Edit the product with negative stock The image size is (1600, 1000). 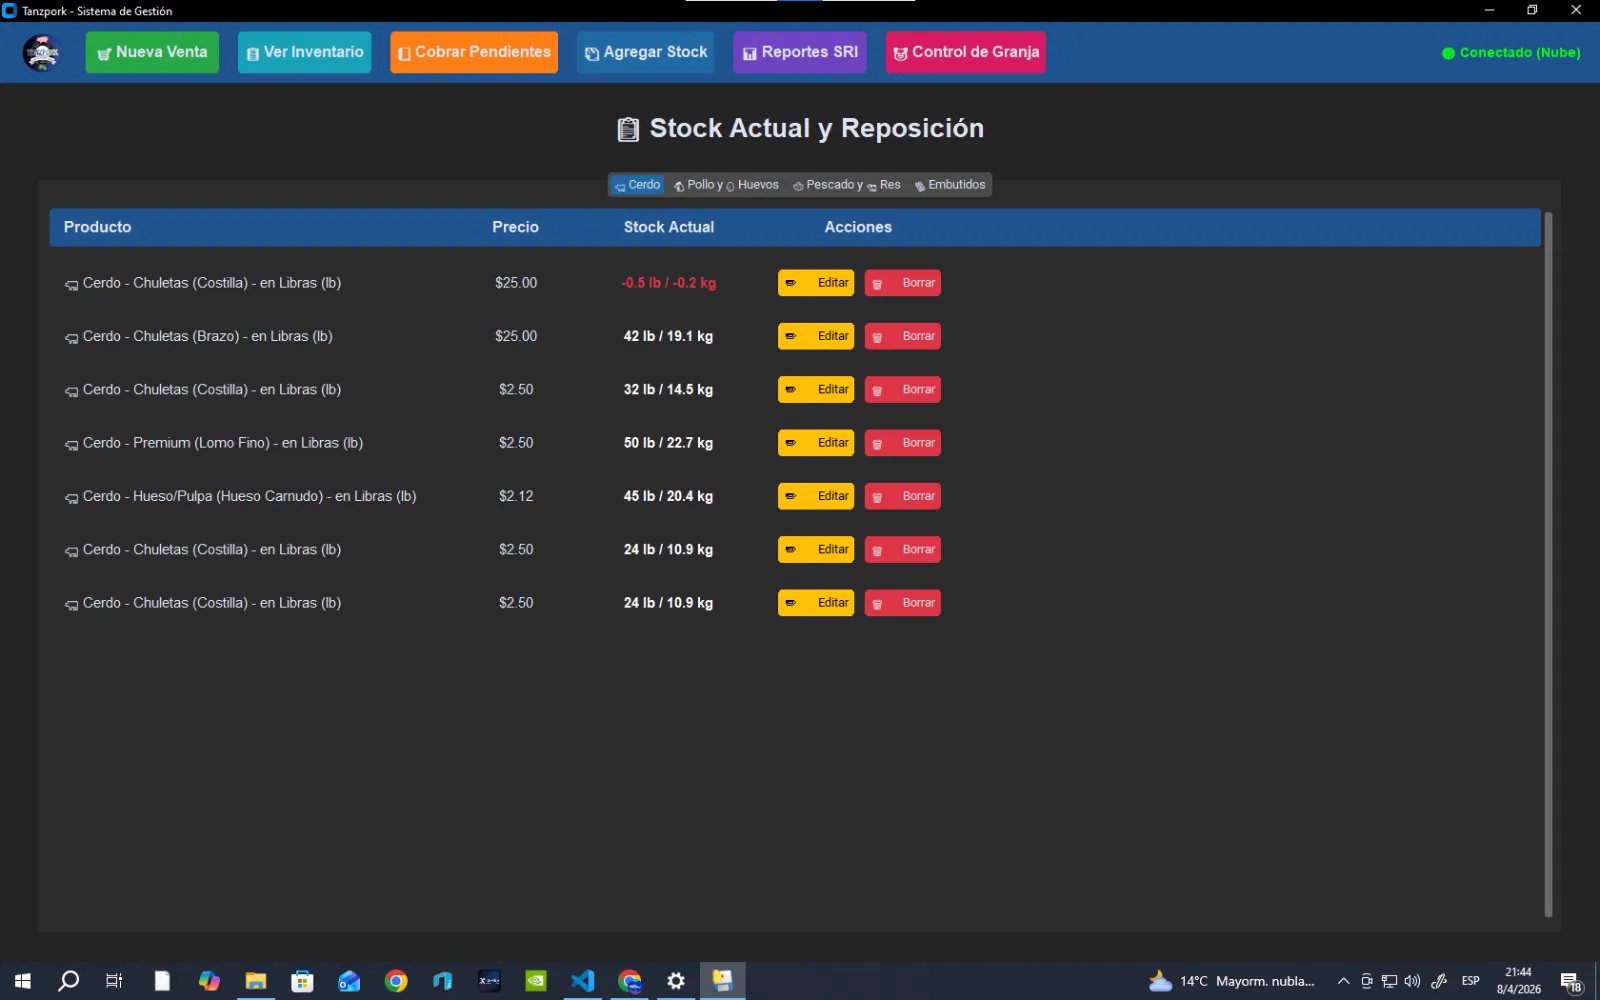[816, 283]
